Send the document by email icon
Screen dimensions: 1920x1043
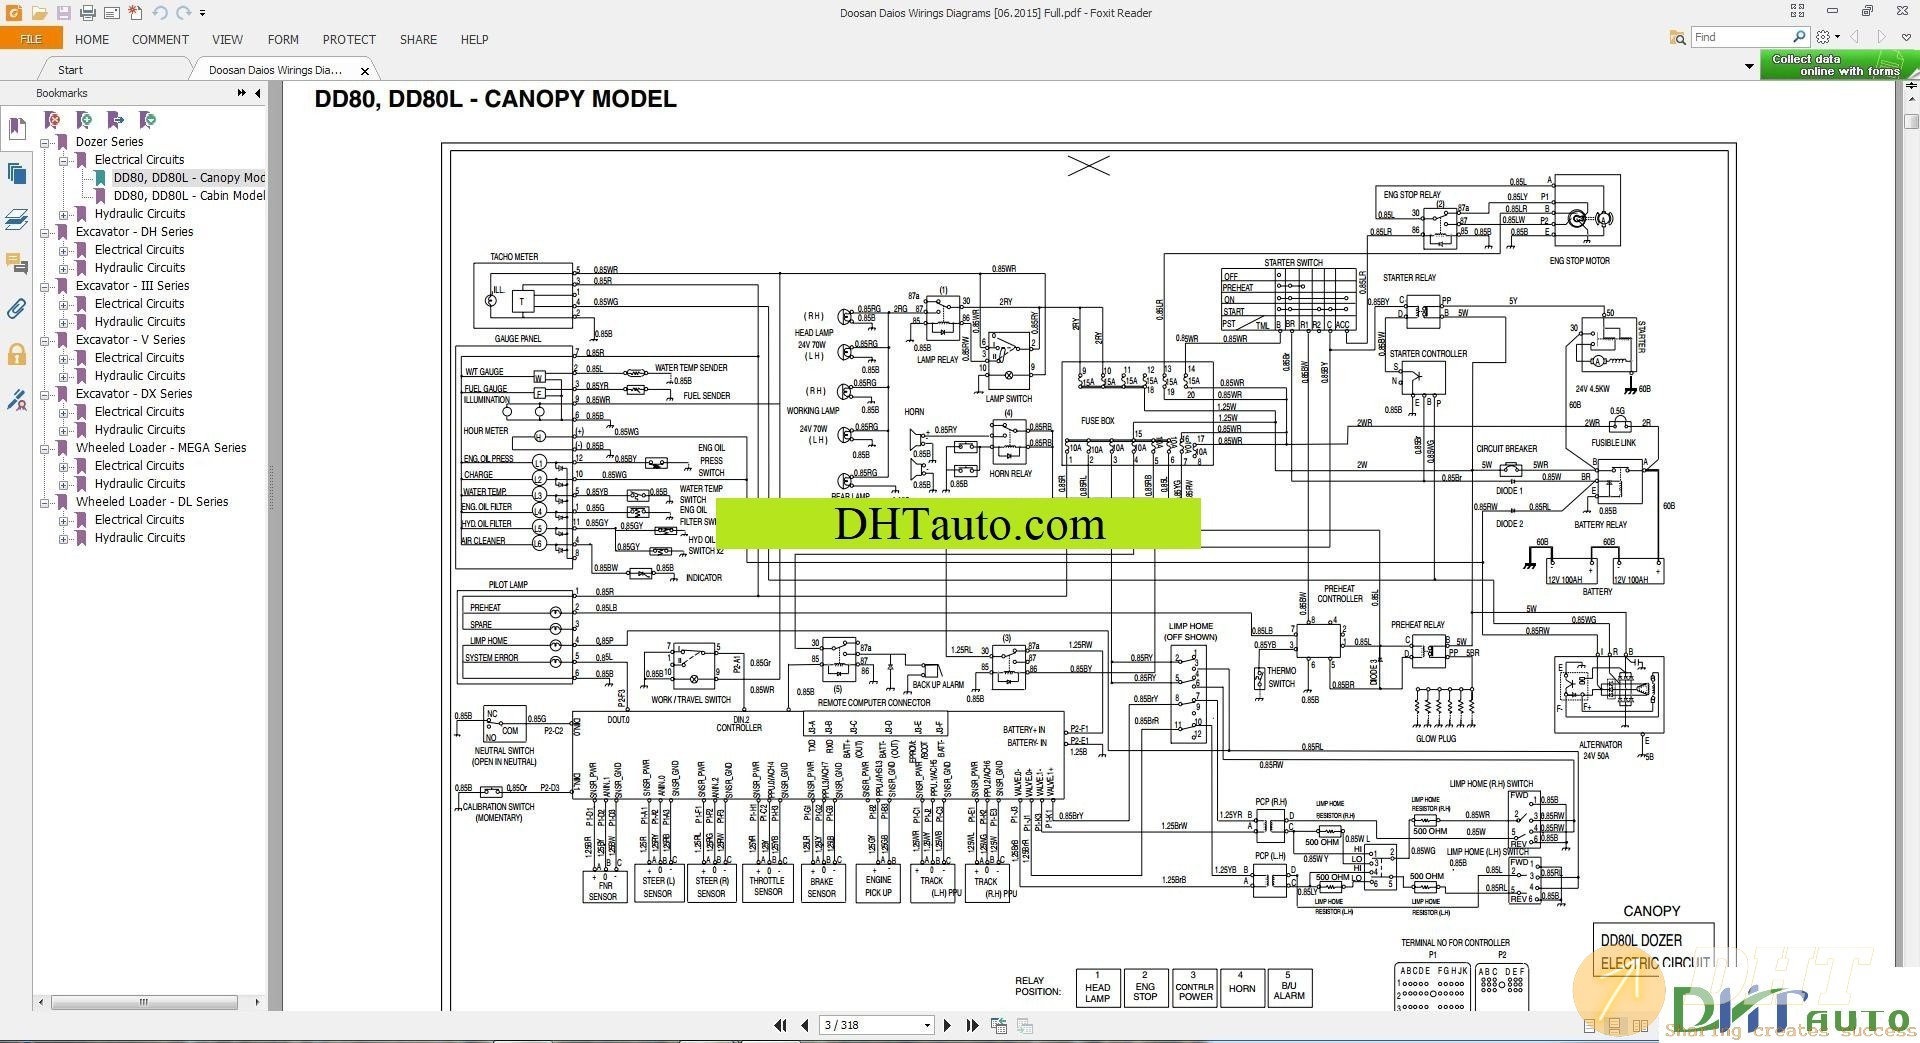pyautogui.click(x=111, y=13)
